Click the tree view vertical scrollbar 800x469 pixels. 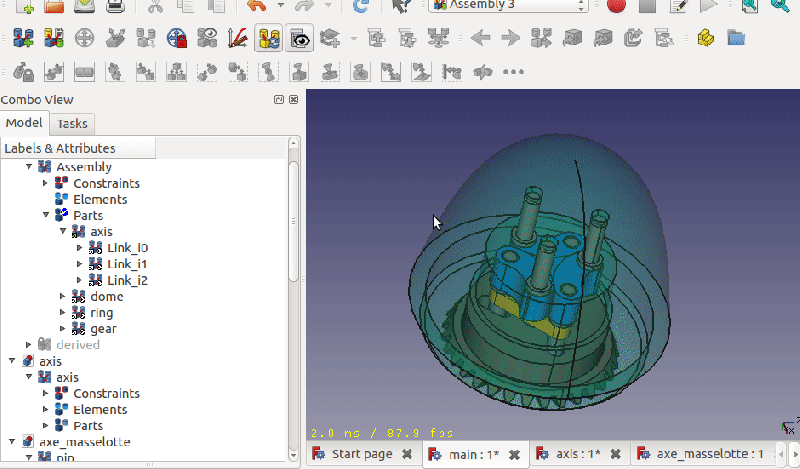pos(293,219)
